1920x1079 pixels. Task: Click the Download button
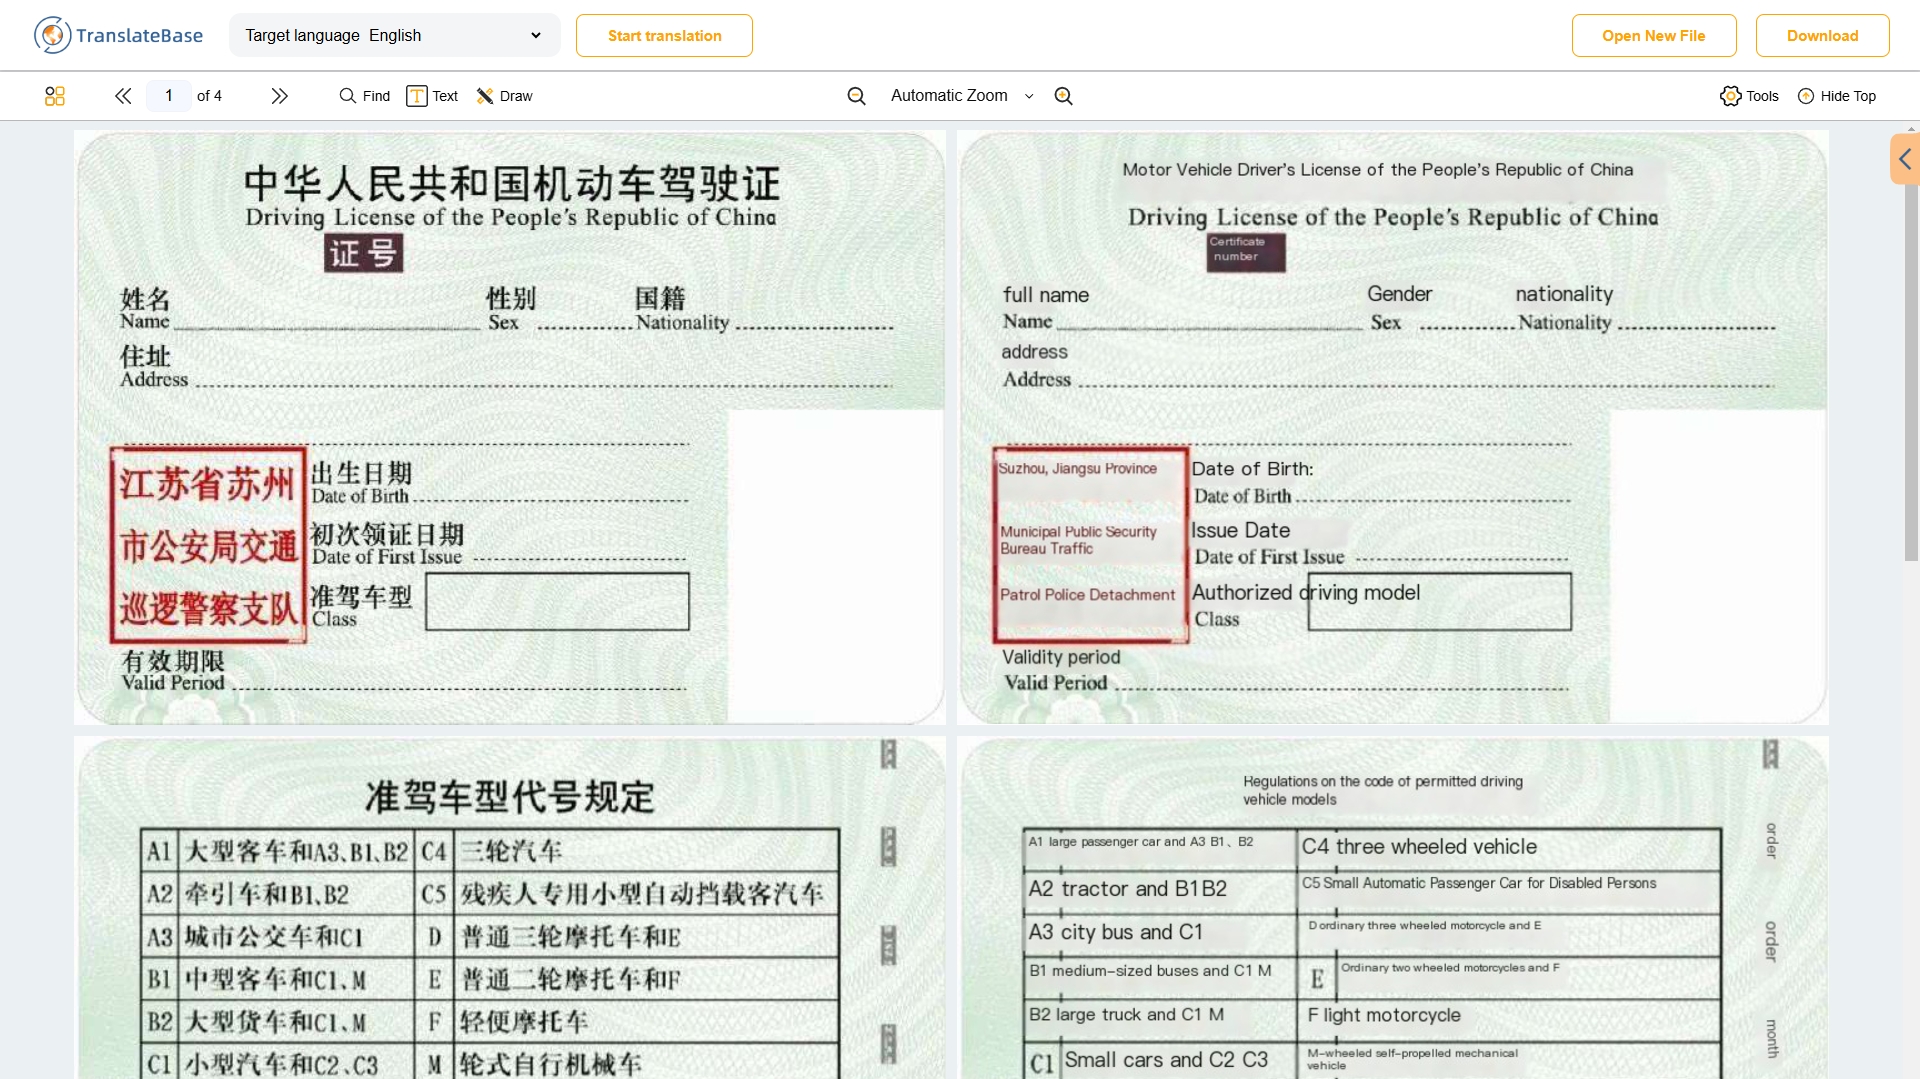[x=1822, y=35]
